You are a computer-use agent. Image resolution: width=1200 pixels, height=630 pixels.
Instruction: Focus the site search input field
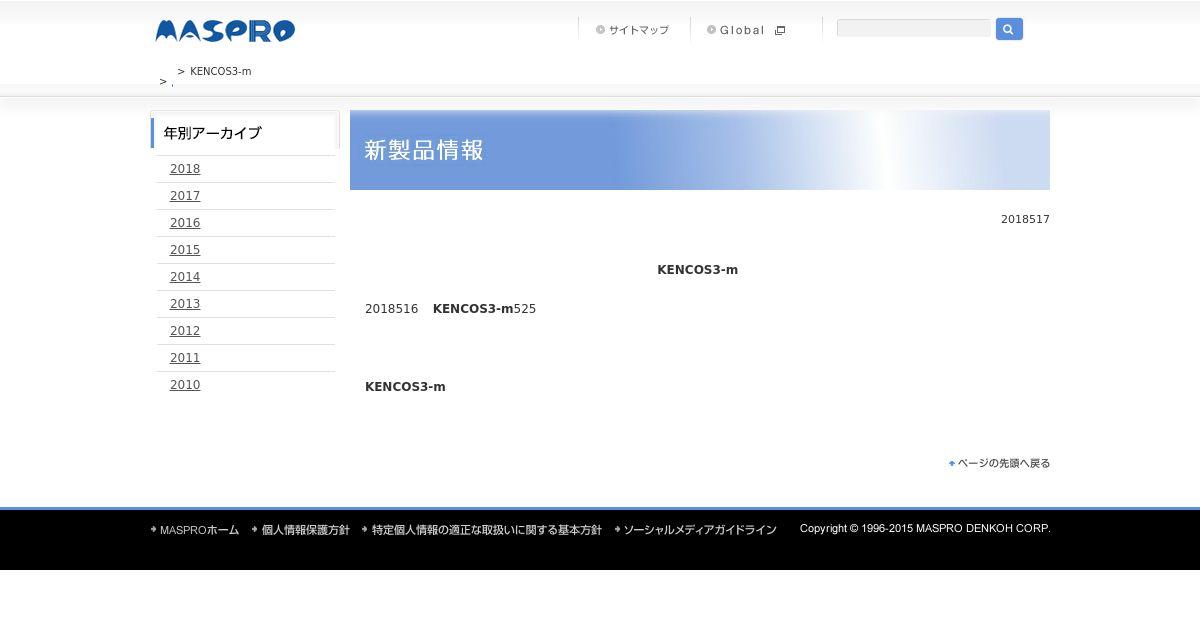[x=913, y=28]
